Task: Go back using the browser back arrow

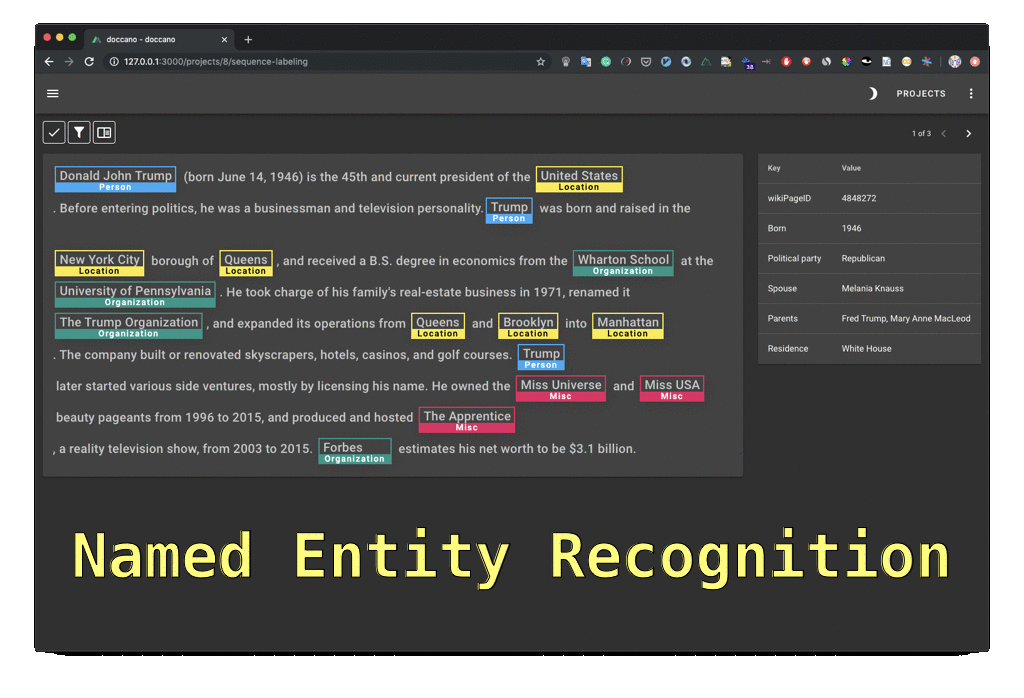Action: tap(48, 61)
